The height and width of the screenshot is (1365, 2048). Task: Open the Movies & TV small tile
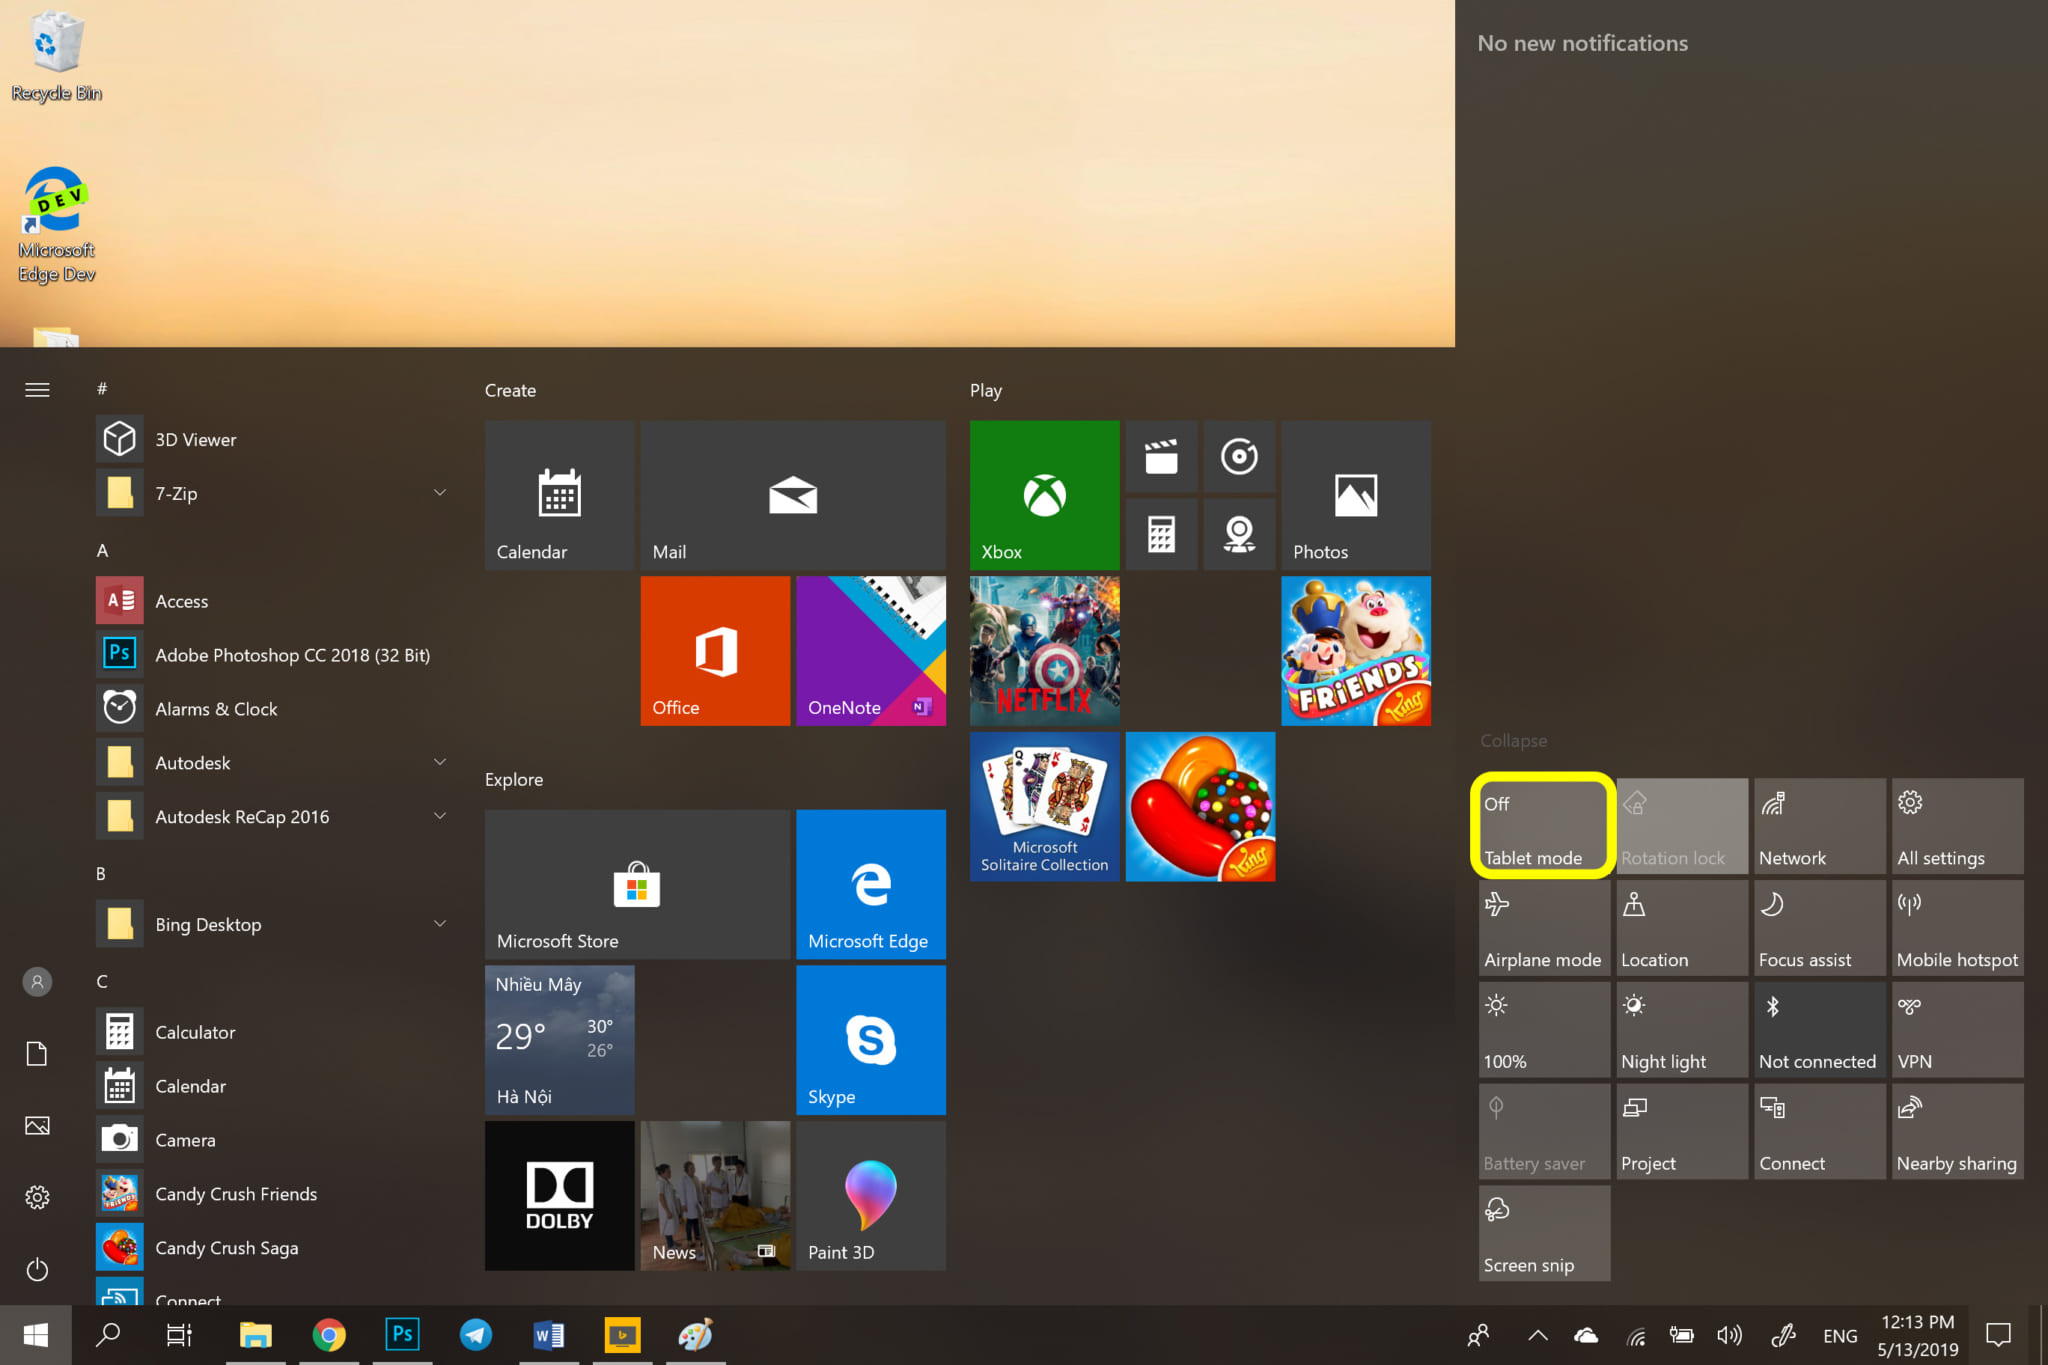point(1161,456)
